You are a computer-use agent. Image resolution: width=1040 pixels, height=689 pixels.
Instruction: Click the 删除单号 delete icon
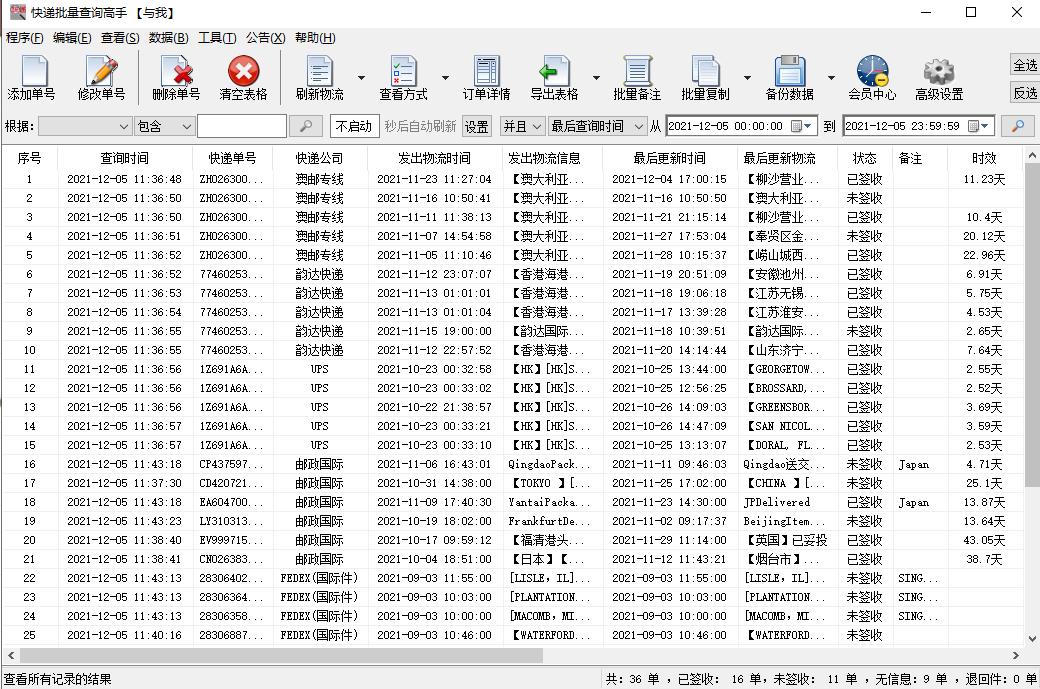coord(175,77)
